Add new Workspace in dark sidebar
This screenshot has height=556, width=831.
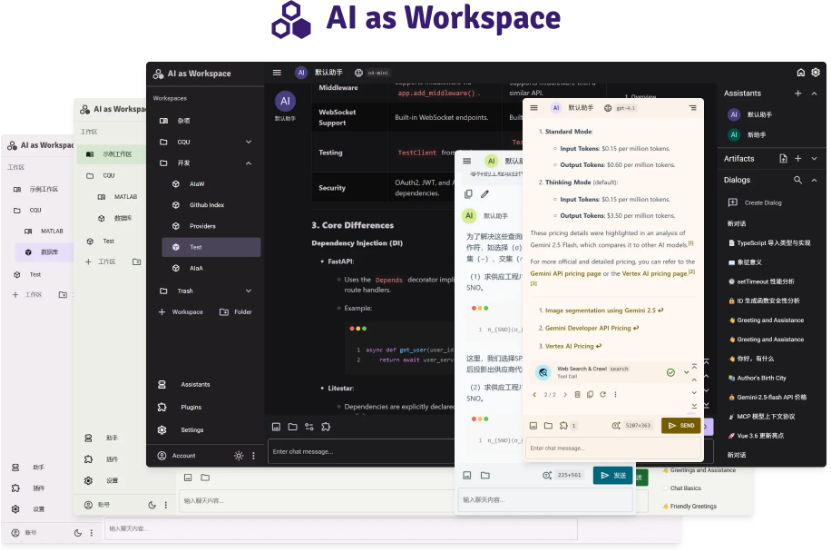181,312
